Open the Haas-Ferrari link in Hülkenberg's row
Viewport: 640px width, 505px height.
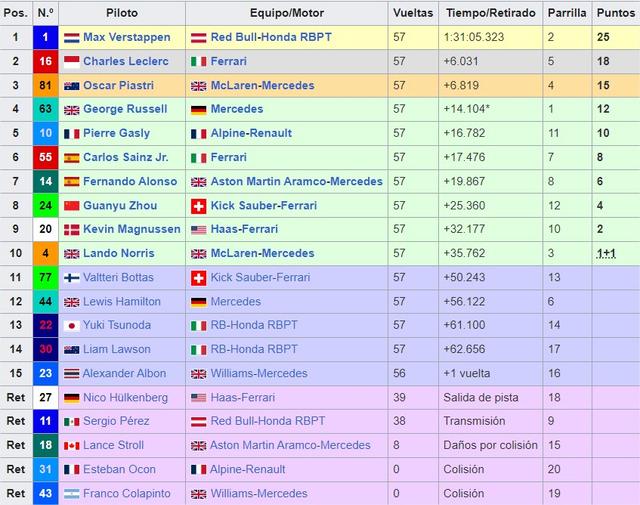coord(243,398)
